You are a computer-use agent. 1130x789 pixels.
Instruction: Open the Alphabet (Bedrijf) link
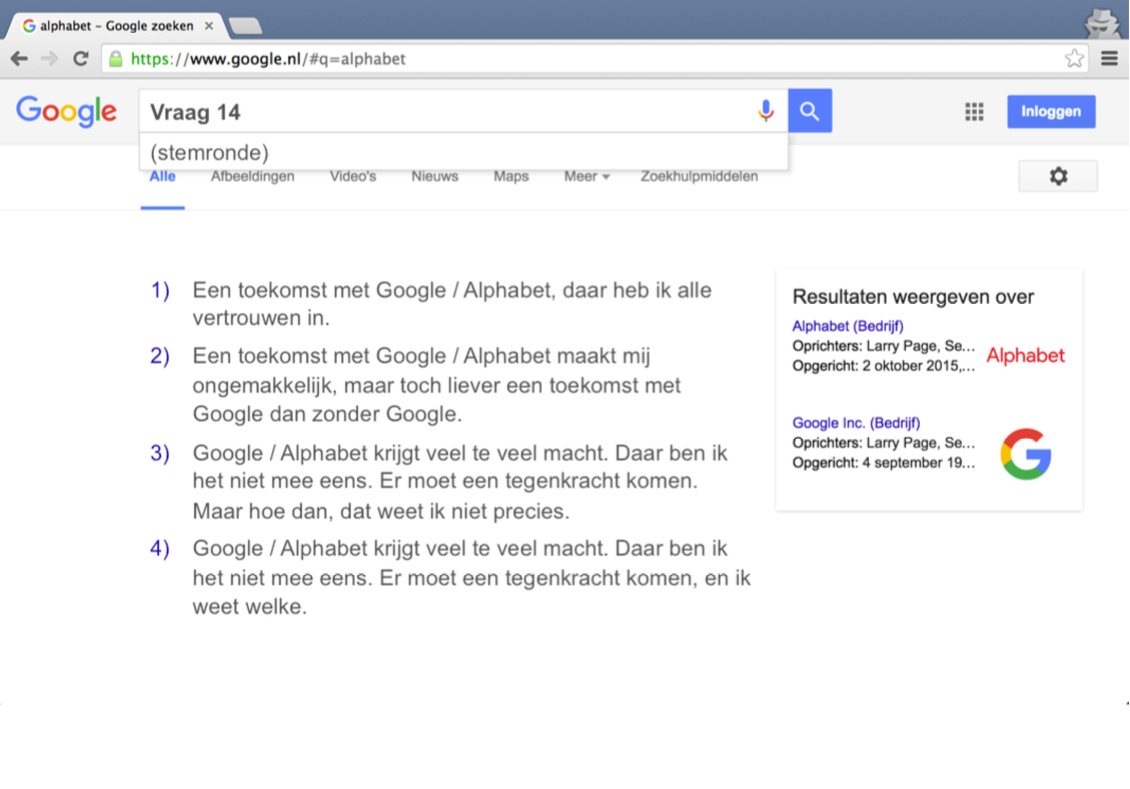pyautogui.click(x=847, y=326)
